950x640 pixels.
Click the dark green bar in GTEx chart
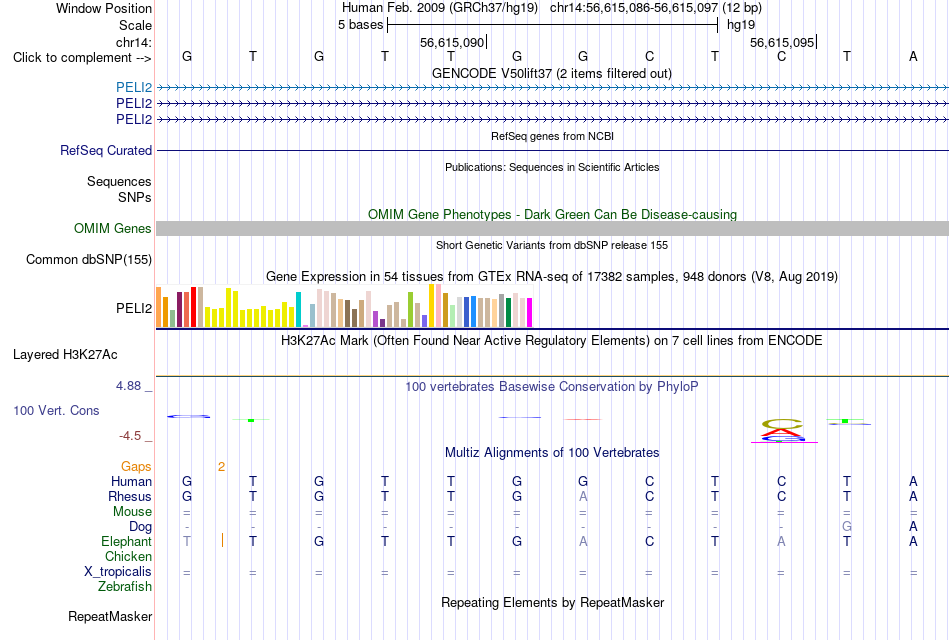tap(508, 313)
